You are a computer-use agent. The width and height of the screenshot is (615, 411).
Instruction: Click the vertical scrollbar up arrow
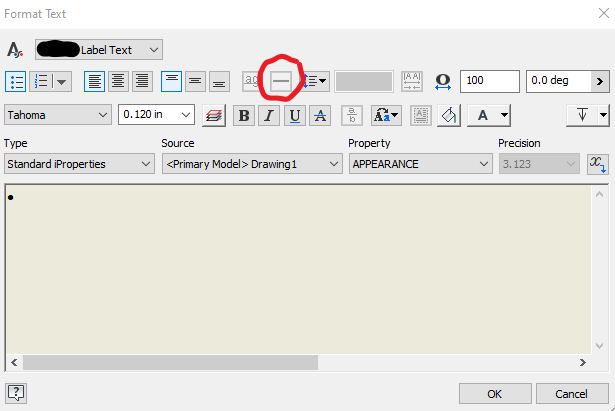pos(599,194)
